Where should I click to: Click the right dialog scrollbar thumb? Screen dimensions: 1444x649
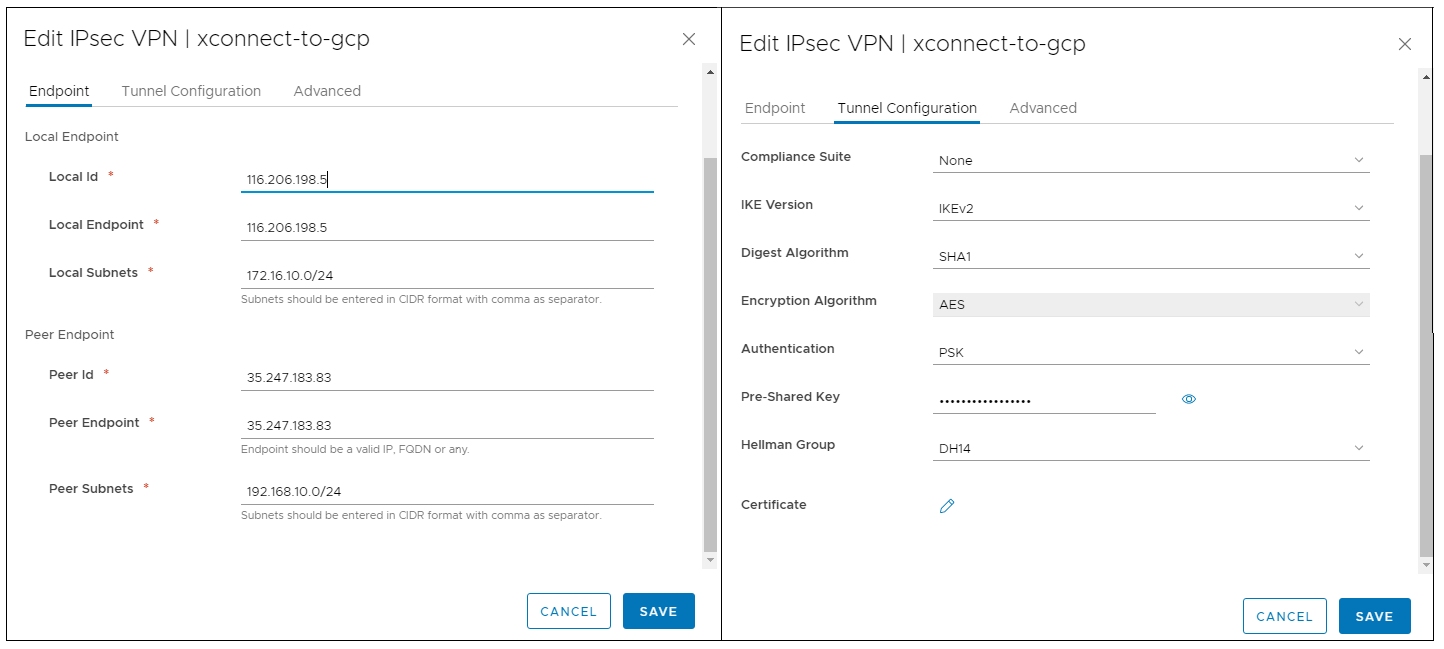(1426, 354)
